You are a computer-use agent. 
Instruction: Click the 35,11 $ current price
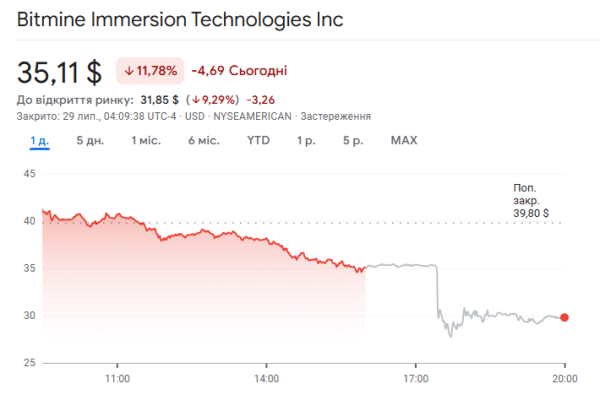click(59, 72)
